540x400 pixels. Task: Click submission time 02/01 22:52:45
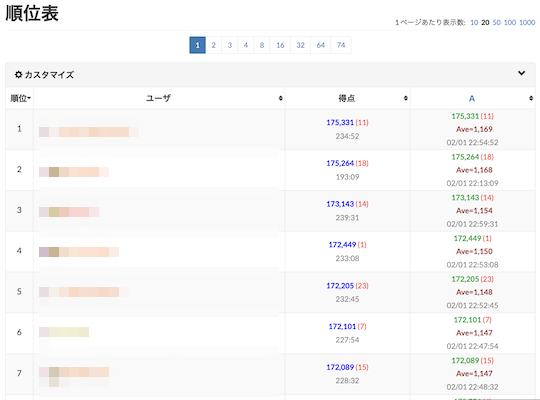coord(472,305)
